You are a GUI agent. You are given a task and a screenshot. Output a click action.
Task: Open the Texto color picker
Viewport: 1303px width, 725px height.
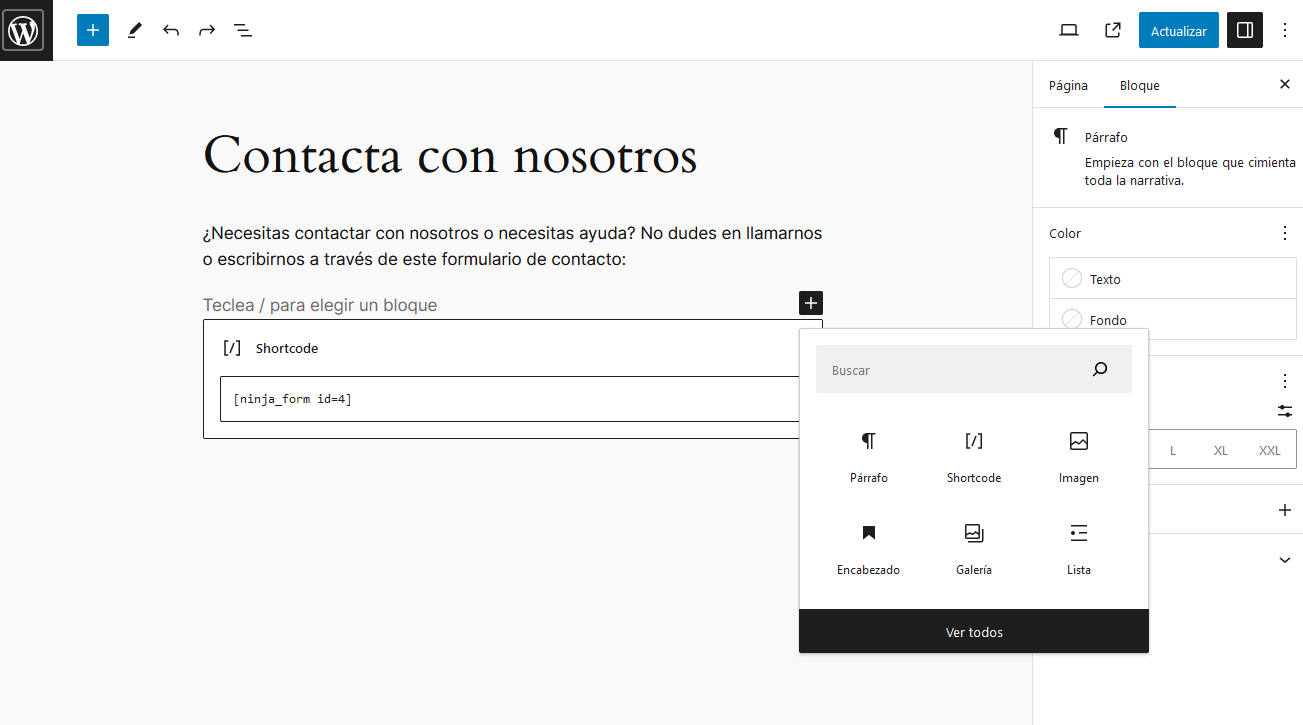point(1173,278)
